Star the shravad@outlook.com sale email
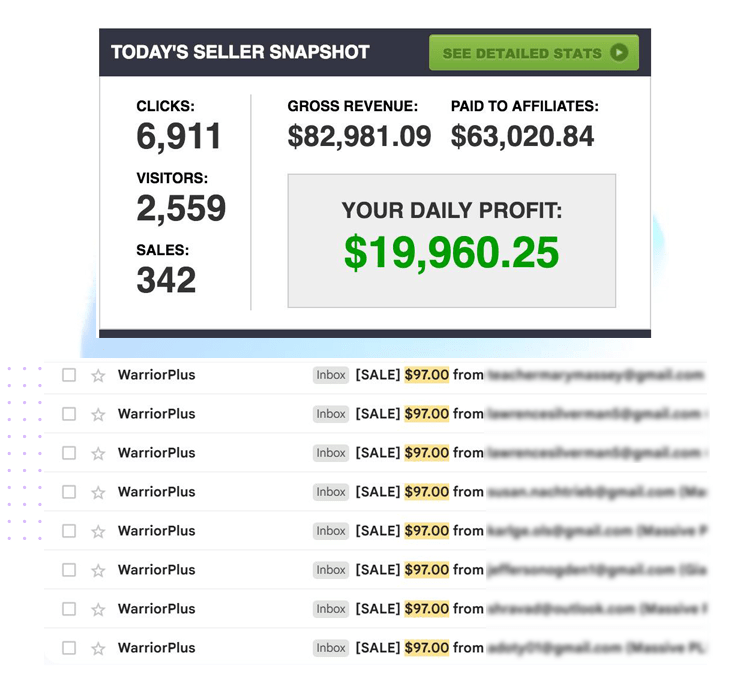This screenshot has height=700, width=745. click(x=98, y=610)
